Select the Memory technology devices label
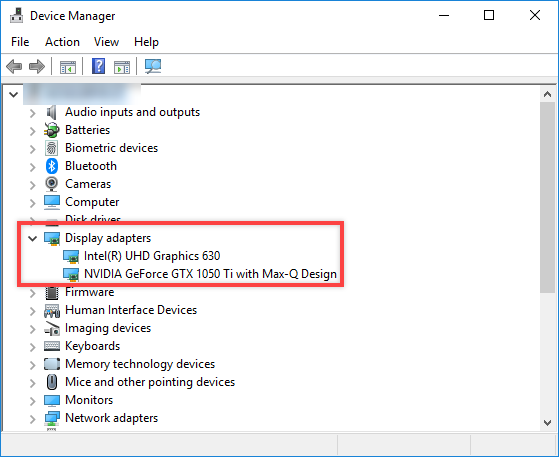The image size is (559, 457). [x=140, y=364]
